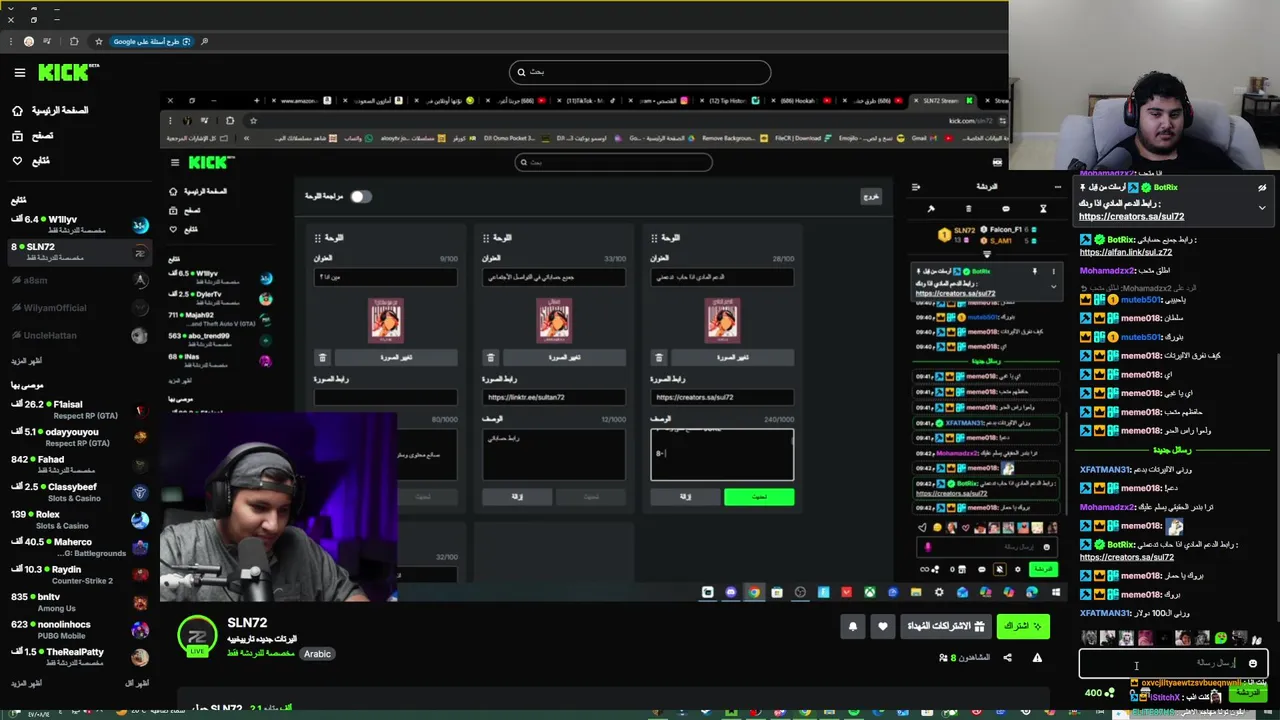Click Chrome icon in streamed taskbar
The width and height of the screenshot is (1280, 720).
coord(754,592)
